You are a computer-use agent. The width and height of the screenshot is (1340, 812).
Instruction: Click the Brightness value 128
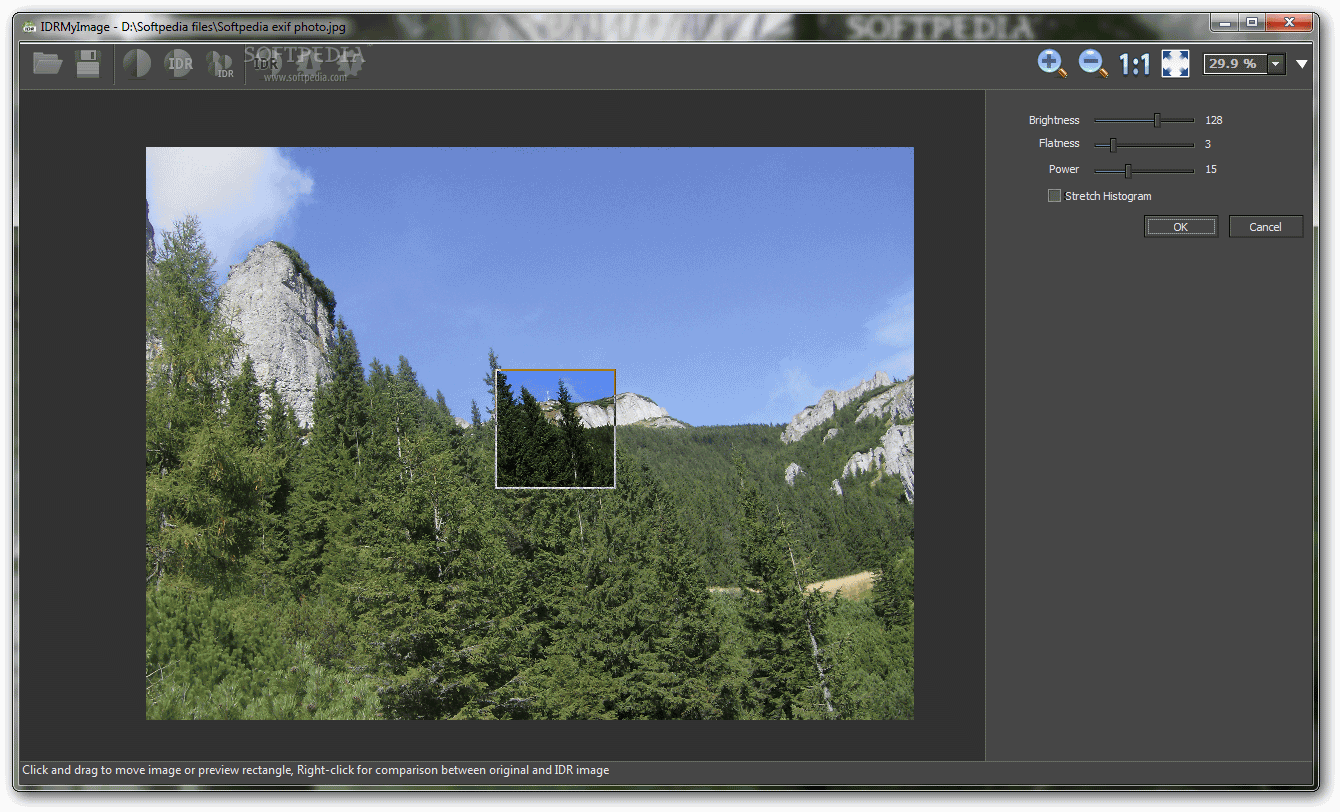[x=1214, y=120]
